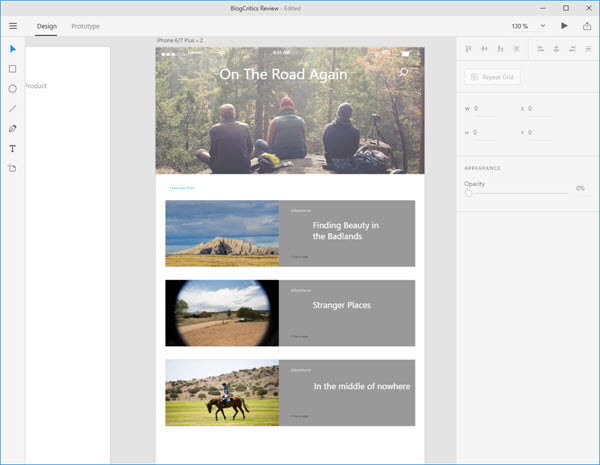Click the X position field
This screenshot has width=600, height=465.
540,109
